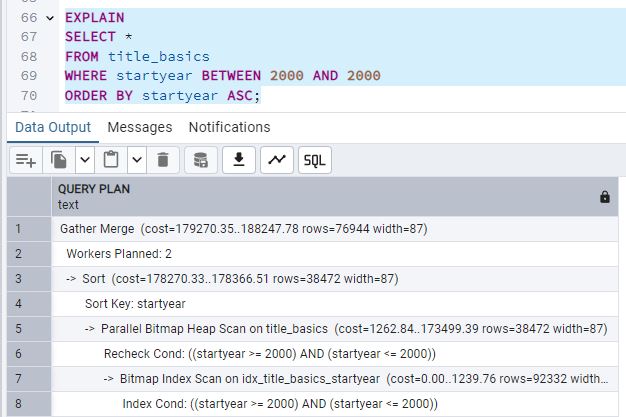Screen dimensions: 626x417
Task: Download results with the download icon
Action: point(239,160)
